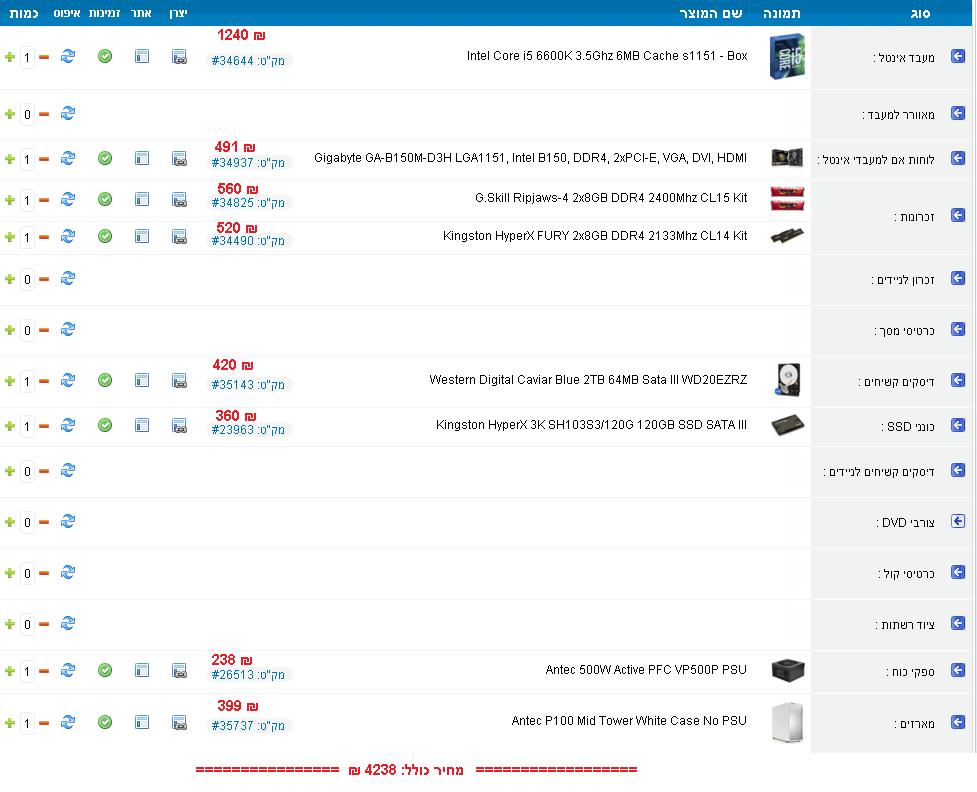
Task: Open Intel Core i5 box thumbnail
Action: [787, 57]
